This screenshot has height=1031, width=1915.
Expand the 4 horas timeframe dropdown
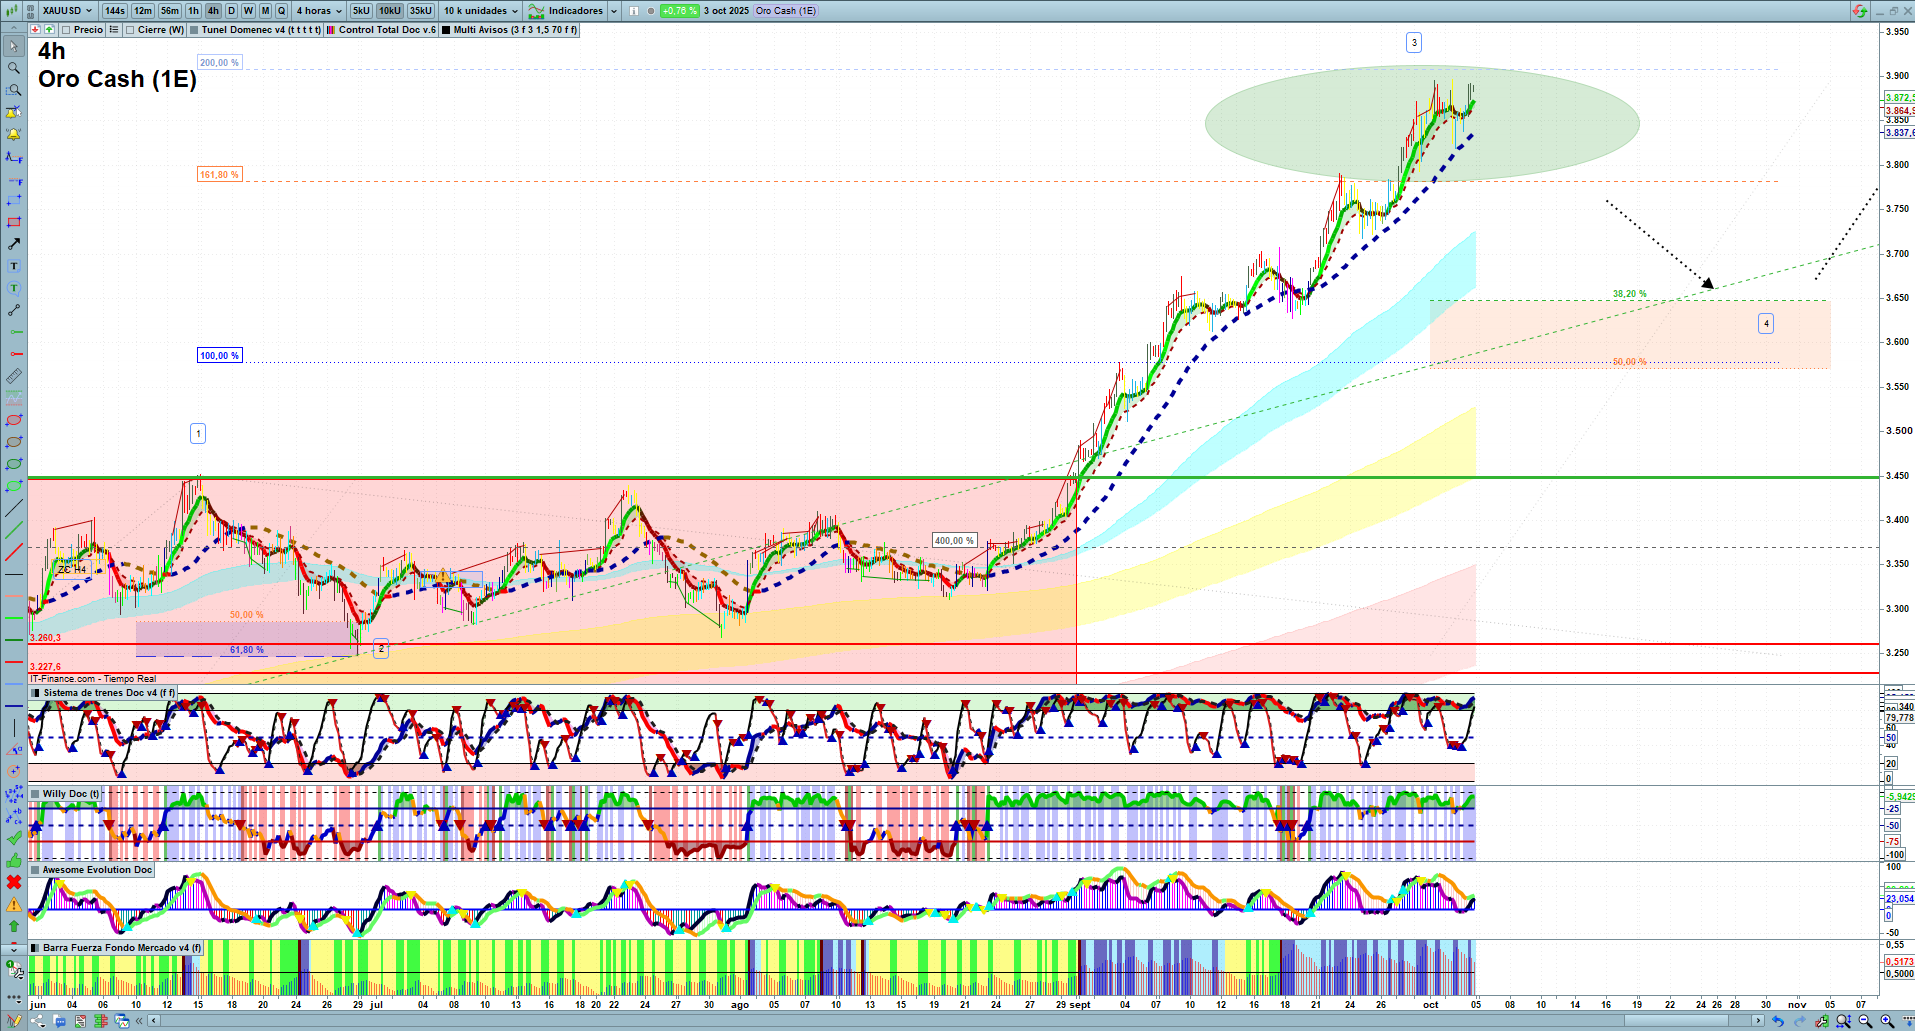pos(319,11)
